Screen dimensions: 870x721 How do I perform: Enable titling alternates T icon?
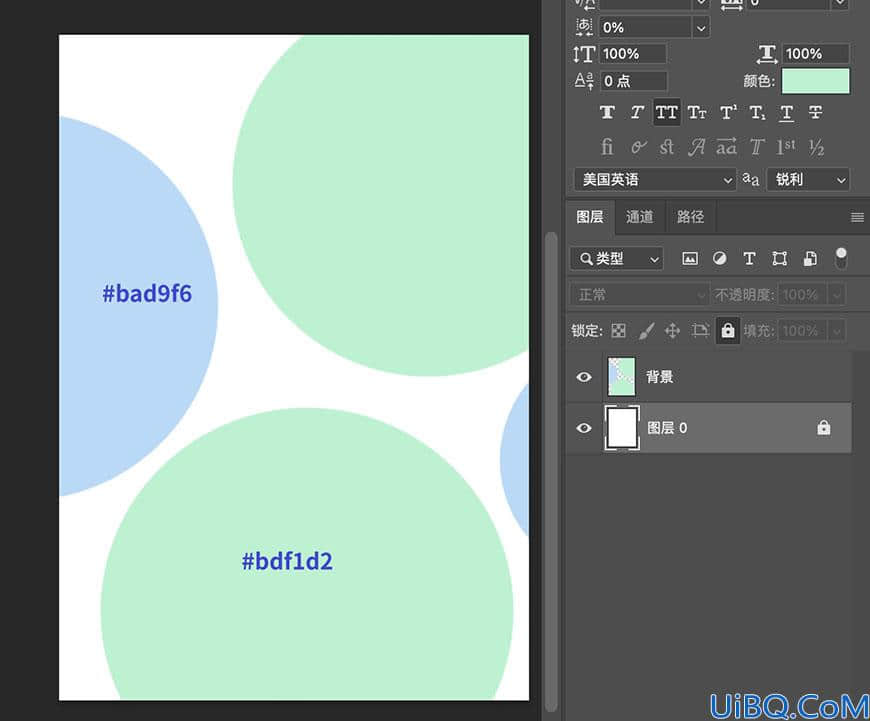click(x=757, y=147)
